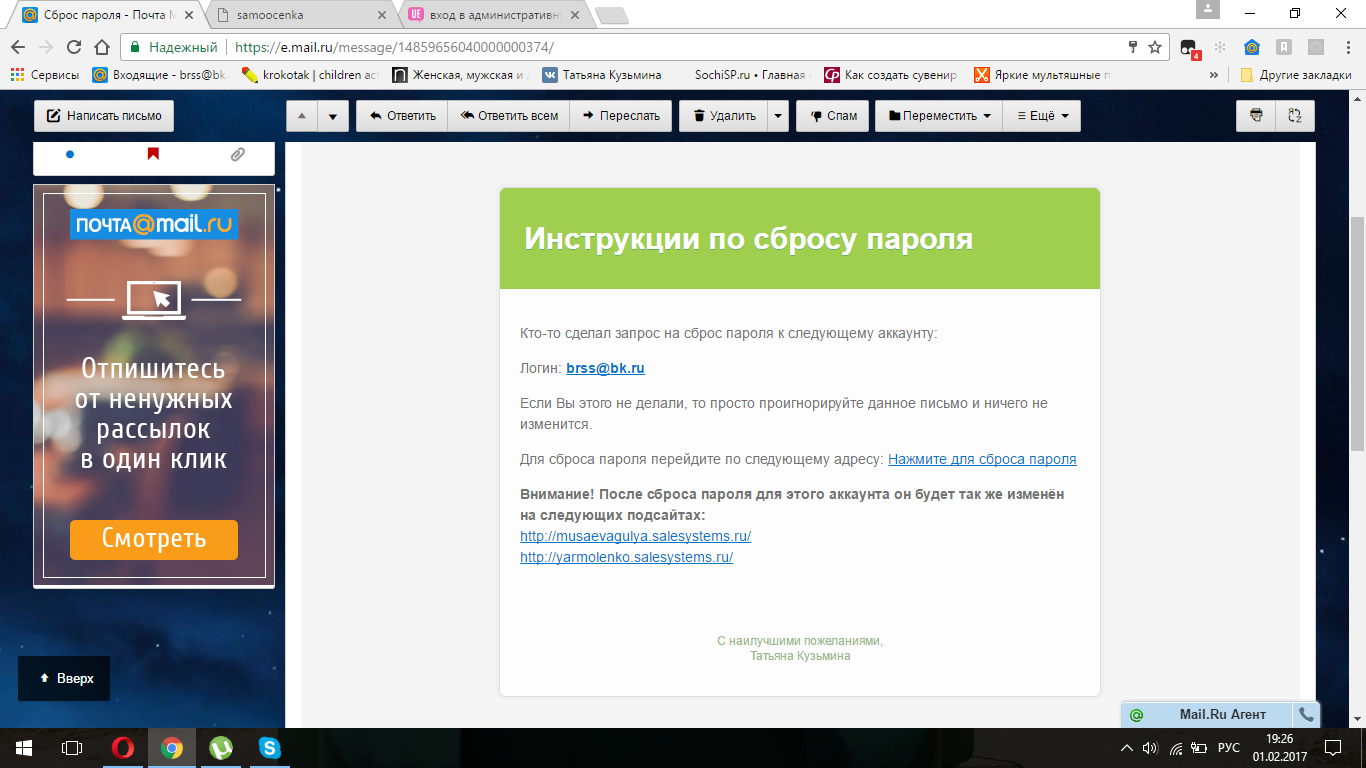Image resolution: width=1366 pixels, height=768 pixels.
Task: Filter by paperclip attachments icon
Action: (237, 154)
